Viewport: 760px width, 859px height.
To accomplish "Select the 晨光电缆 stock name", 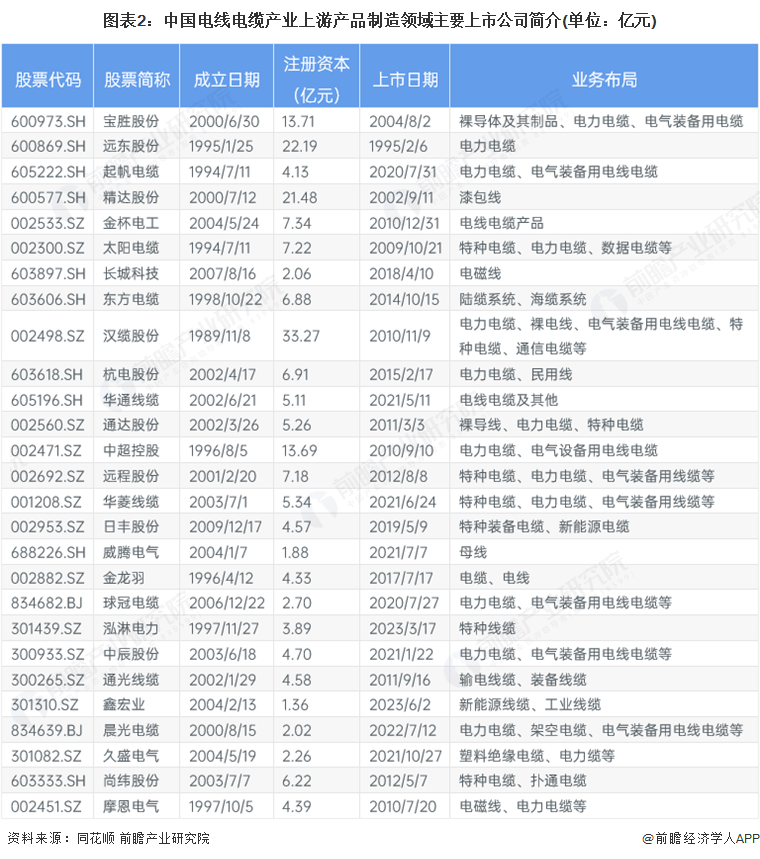I will pos(131,730).
